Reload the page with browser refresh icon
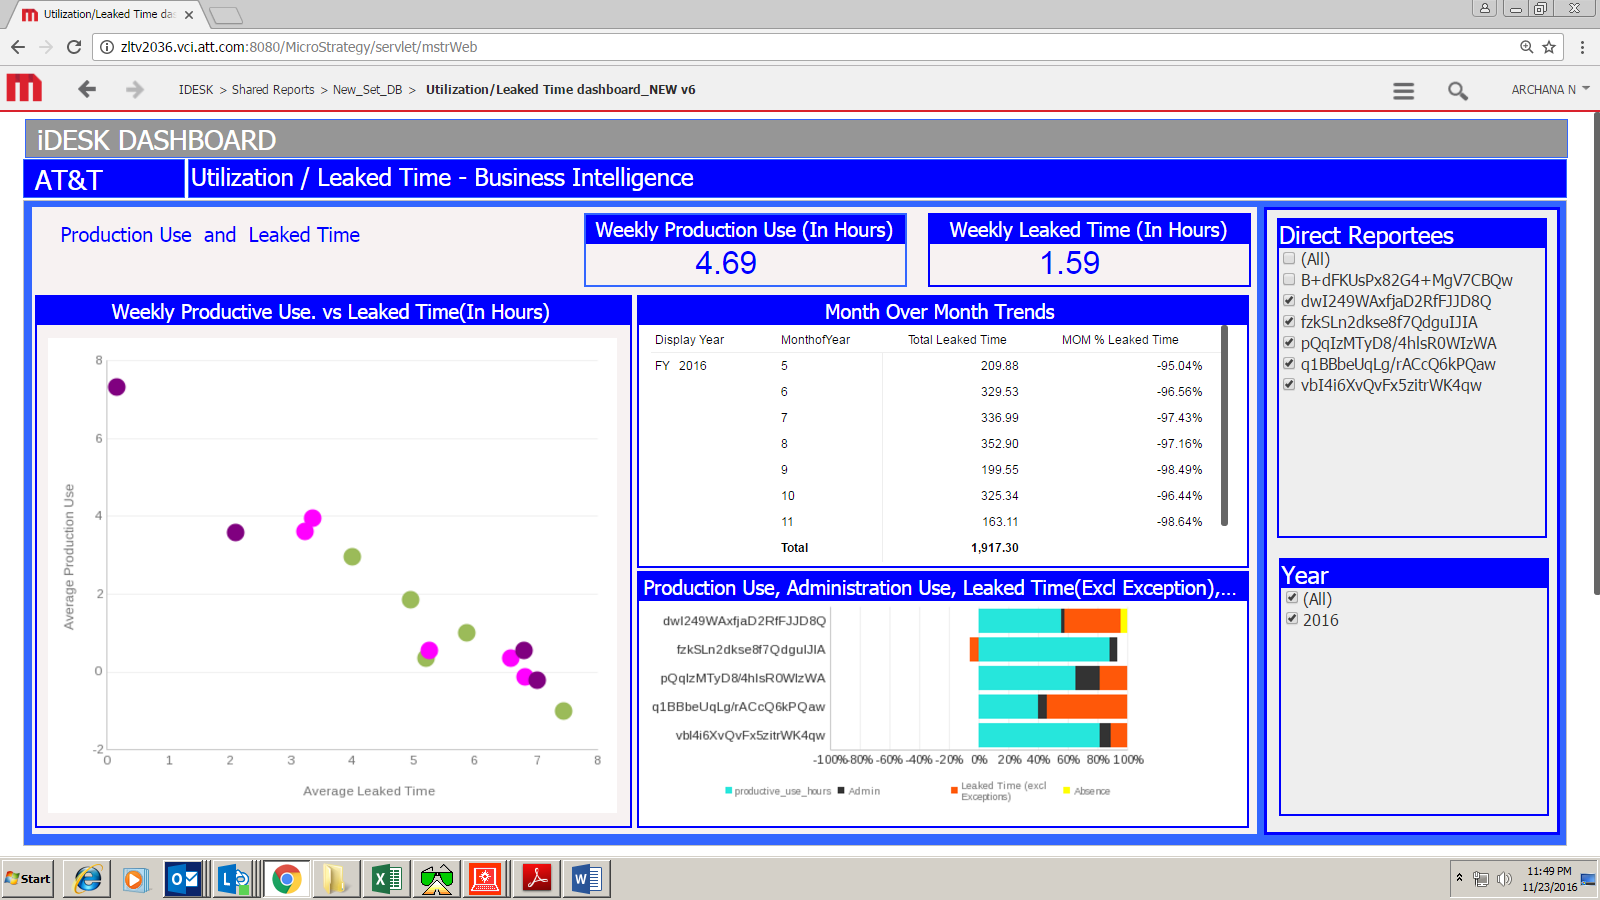 coord(74,47)
